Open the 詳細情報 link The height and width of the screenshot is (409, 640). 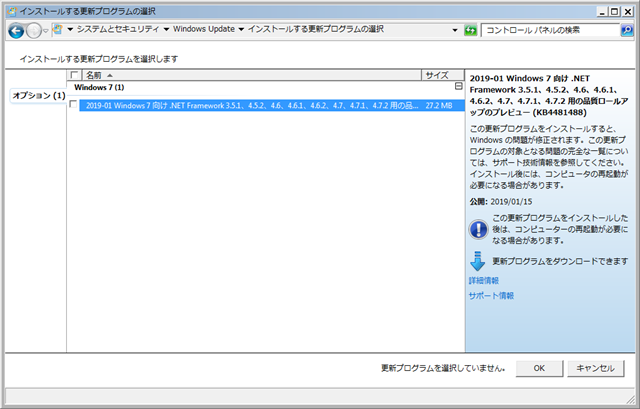484,280
